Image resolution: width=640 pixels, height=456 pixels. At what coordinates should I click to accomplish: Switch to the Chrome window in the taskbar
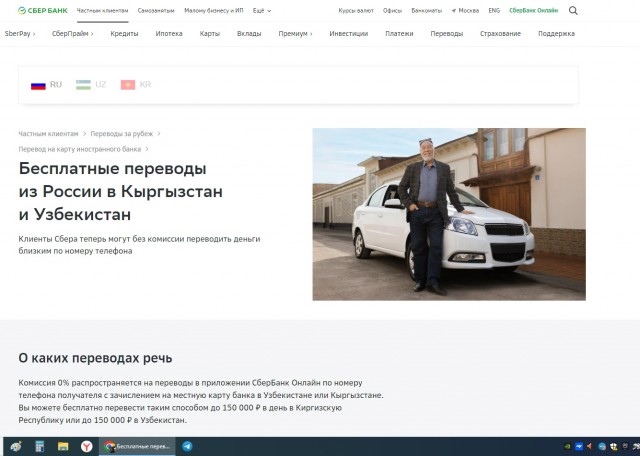click(x=137, y=446)
